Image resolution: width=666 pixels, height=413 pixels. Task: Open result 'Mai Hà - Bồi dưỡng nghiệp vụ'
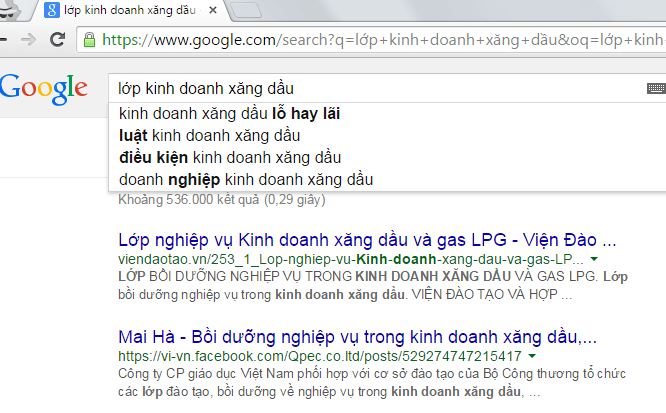[357, 337]
